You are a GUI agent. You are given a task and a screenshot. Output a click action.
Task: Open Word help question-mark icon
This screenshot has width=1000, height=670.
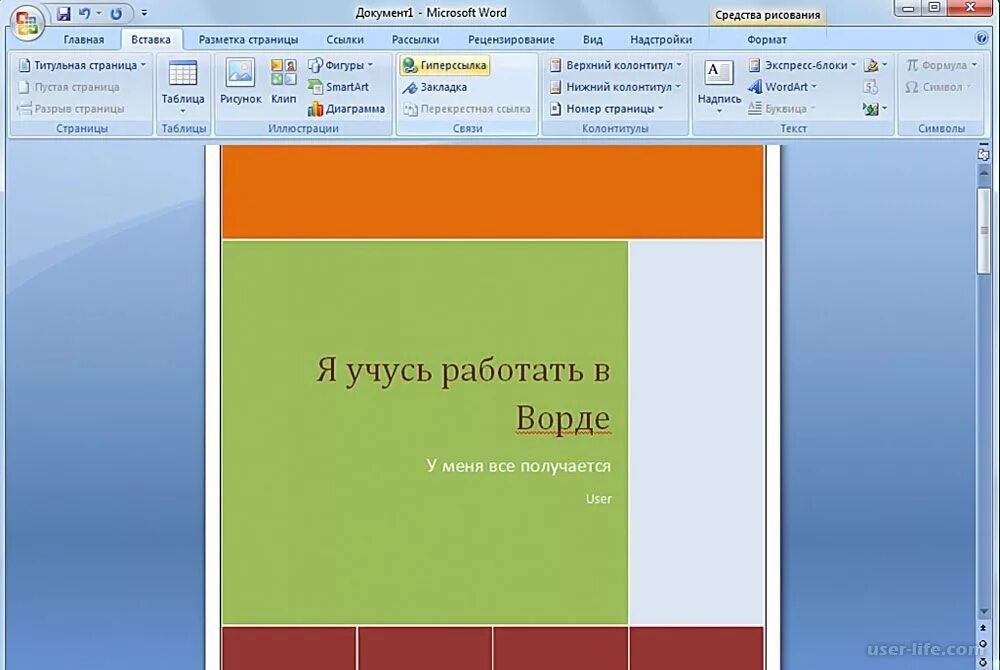(982, 38)
